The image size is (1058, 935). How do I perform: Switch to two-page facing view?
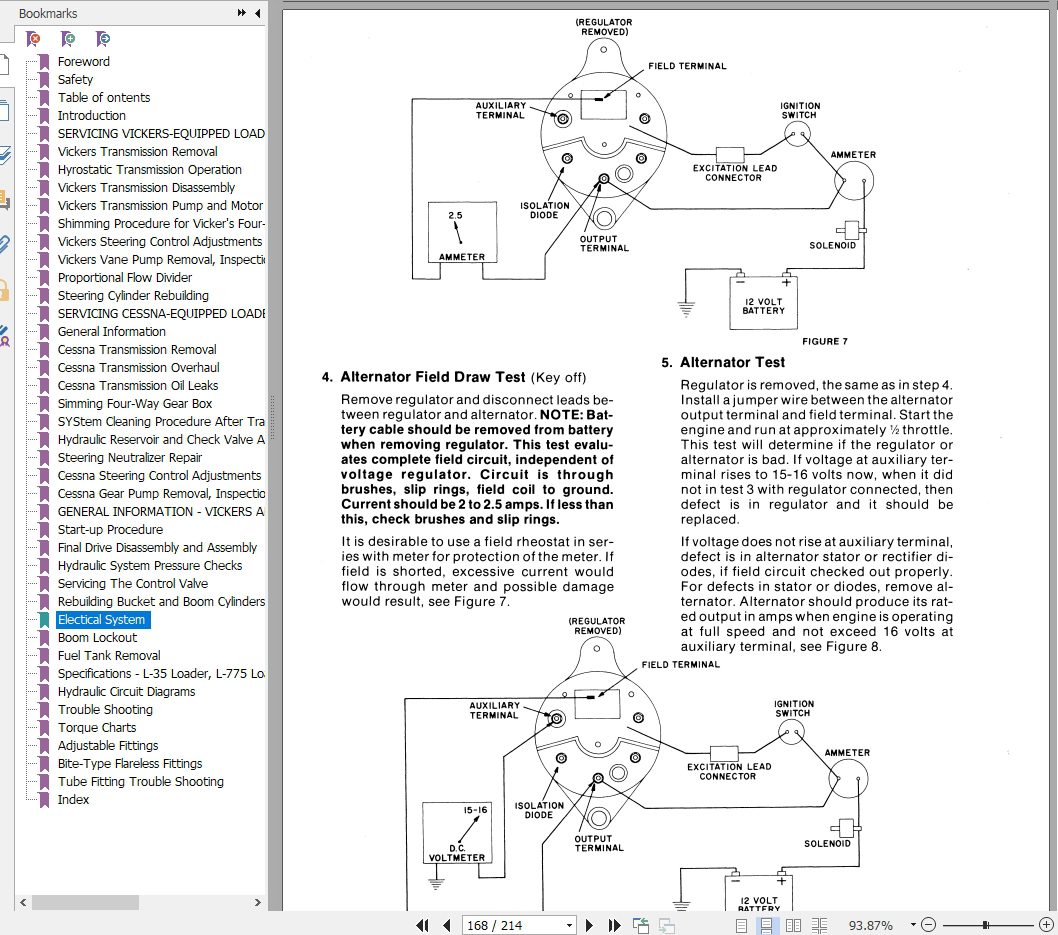tap(794, 926)
